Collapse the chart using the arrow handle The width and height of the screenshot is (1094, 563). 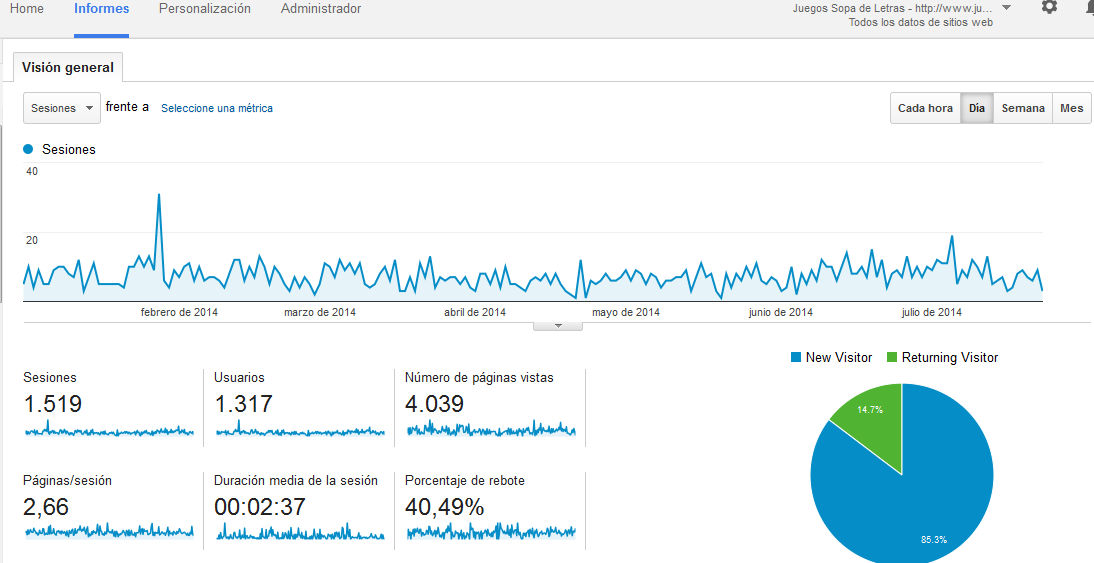(557, 326)
